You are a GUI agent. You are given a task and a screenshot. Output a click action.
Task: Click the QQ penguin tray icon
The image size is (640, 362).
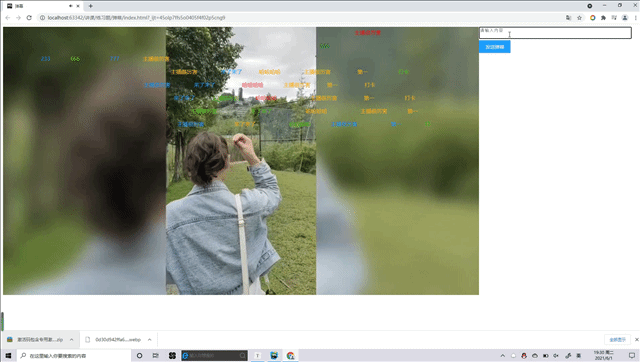click(x=524, y=355)
